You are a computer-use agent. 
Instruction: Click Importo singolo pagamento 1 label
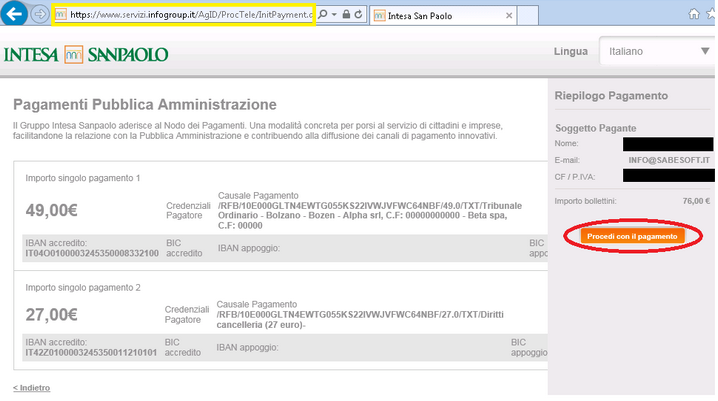pos(83,178)
